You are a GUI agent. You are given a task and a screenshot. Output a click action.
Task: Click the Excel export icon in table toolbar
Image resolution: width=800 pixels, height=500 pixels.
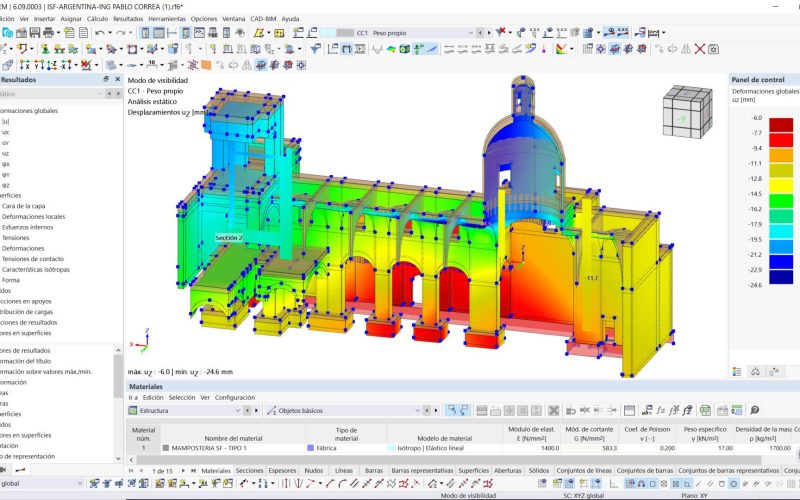[x=705, y=410]
